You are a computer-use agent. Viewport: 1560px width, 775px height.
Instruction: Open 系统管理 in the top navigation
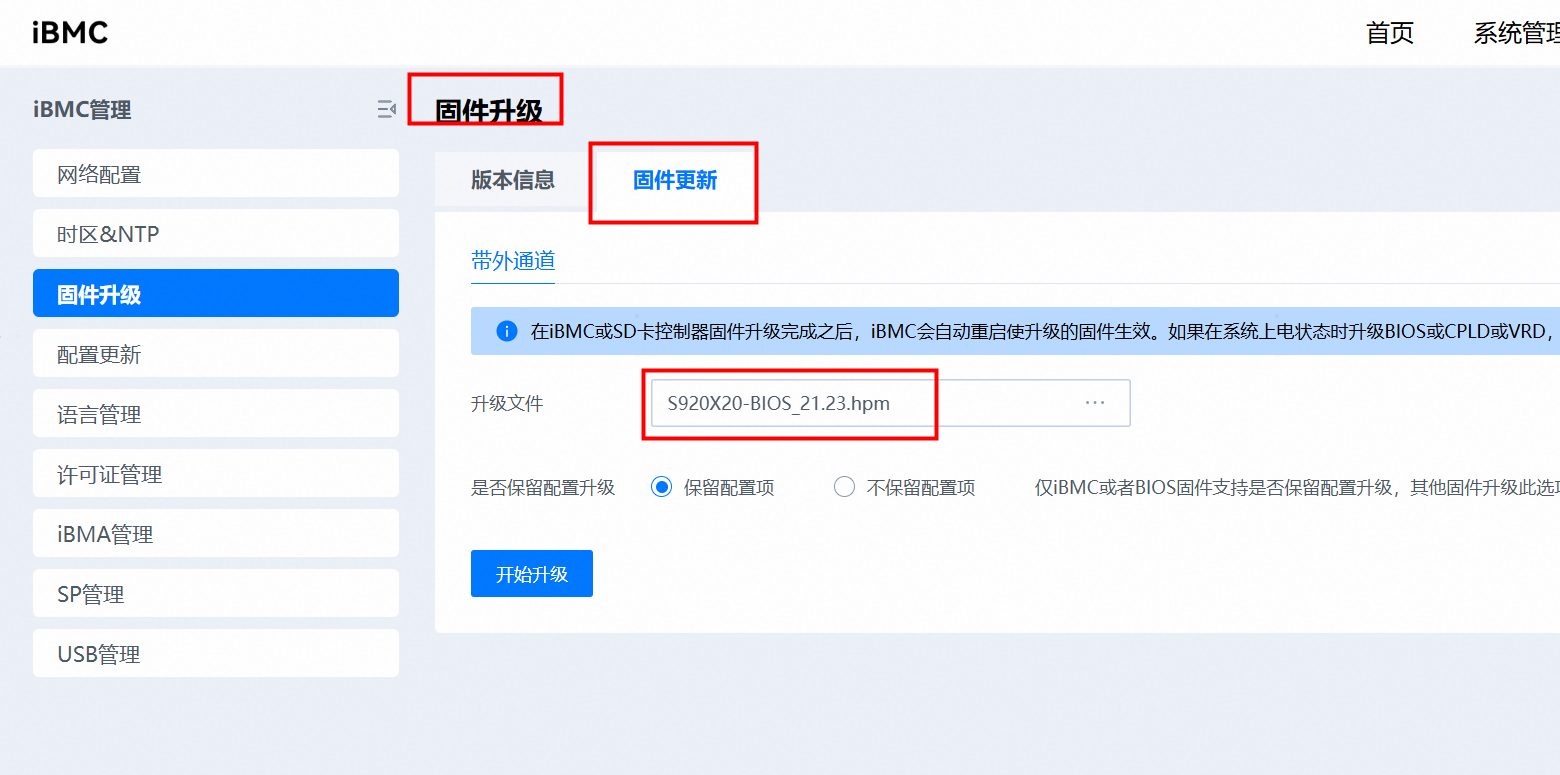1516,33
